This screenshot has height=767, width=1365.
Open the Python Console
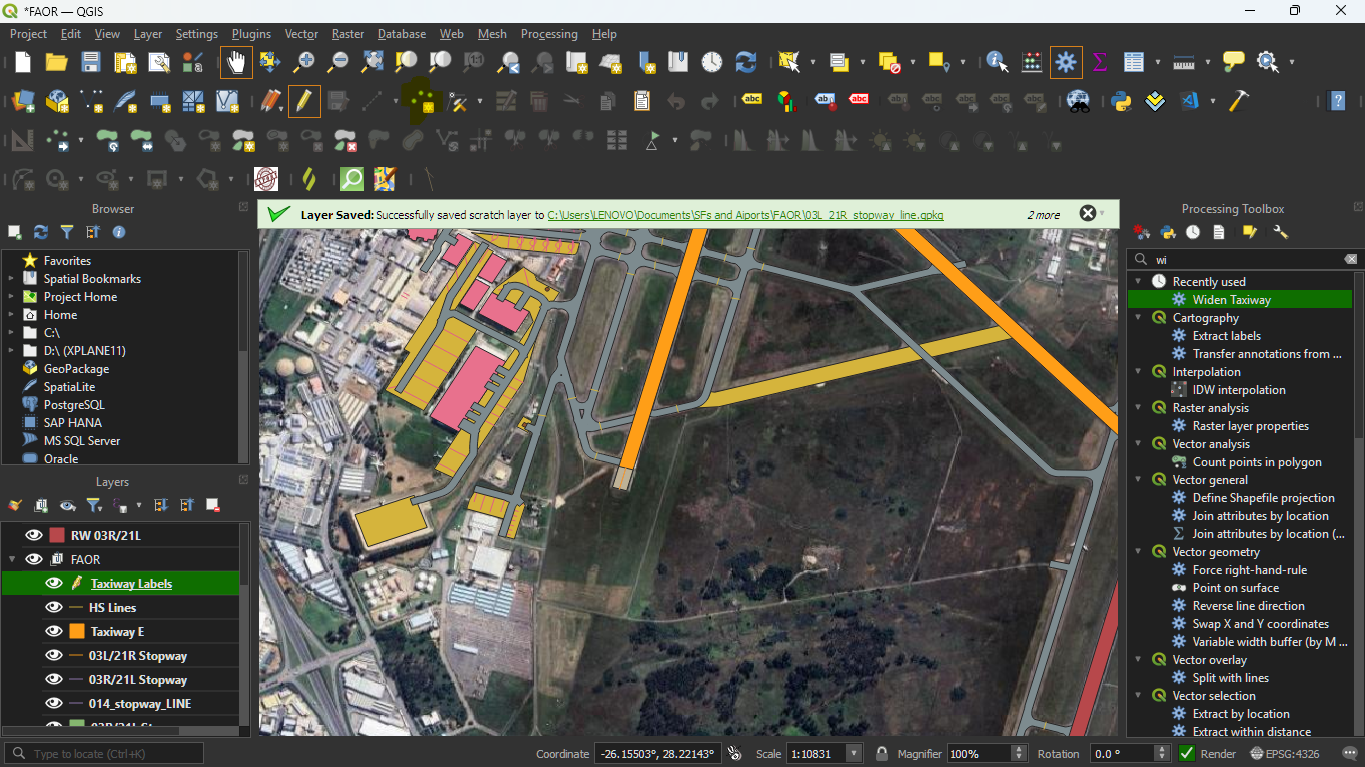coord(1121,101)
